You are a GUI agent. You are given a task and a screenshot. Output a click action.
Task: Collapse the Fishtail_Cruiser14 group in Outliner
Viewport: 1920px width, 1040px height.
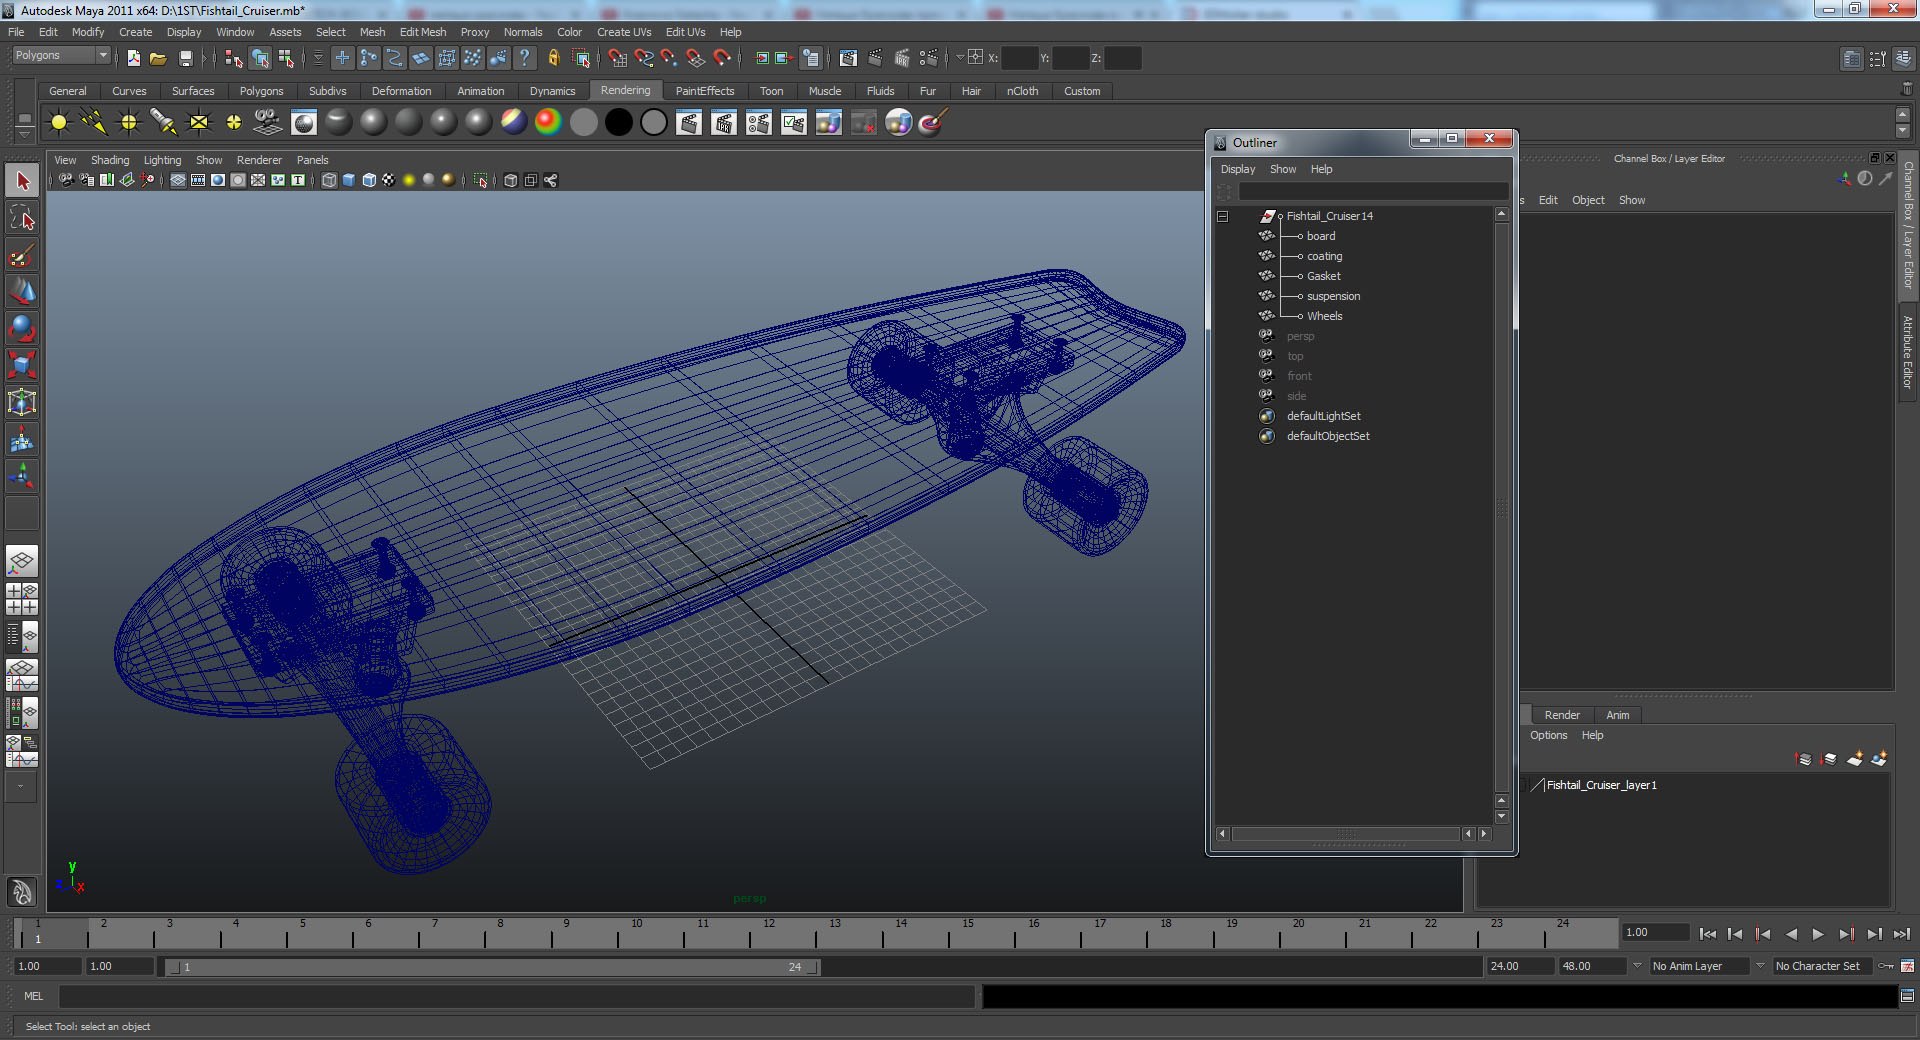point(1222,216)
